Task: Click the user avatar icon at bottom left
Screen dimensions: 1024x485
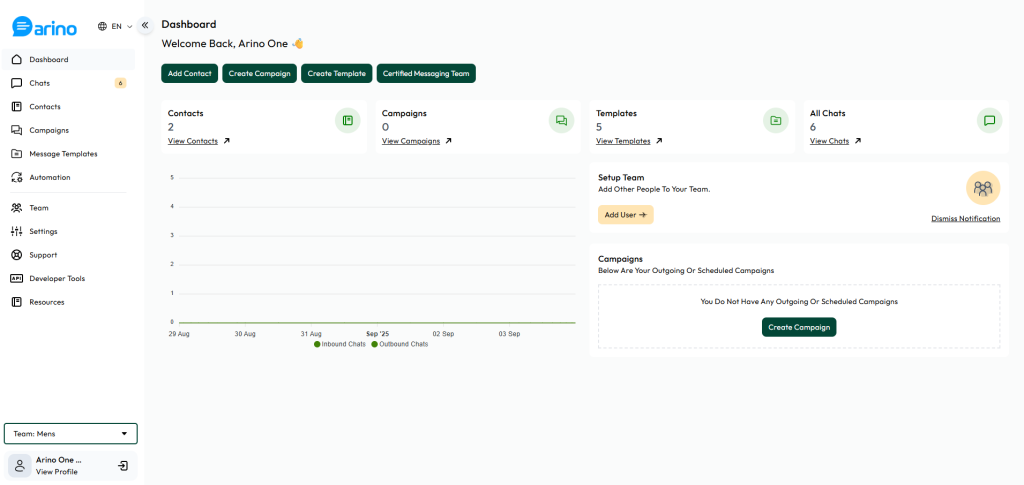Action: click(x=20, y=466)
